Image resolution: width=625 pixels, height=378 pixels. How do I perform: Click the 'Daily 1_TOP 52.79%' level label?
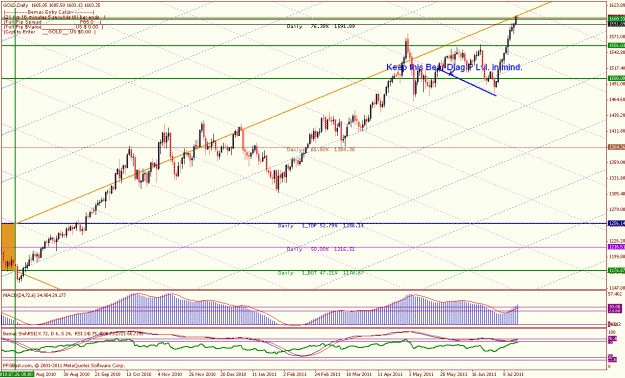click(x=320, y=226)
